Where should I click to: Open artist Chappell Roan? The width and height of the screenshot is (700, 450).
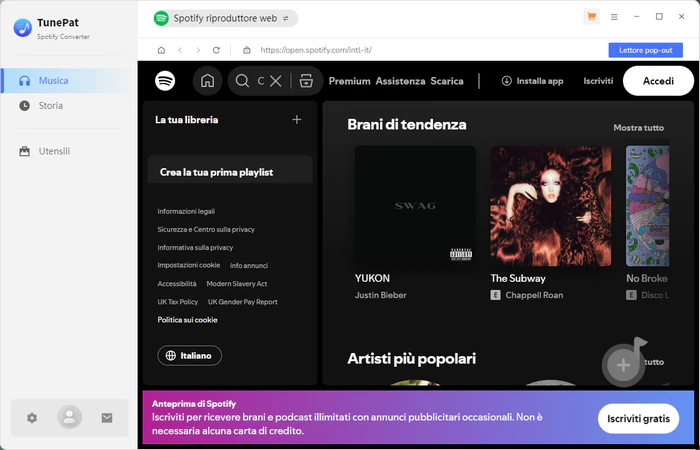point(534,295)
